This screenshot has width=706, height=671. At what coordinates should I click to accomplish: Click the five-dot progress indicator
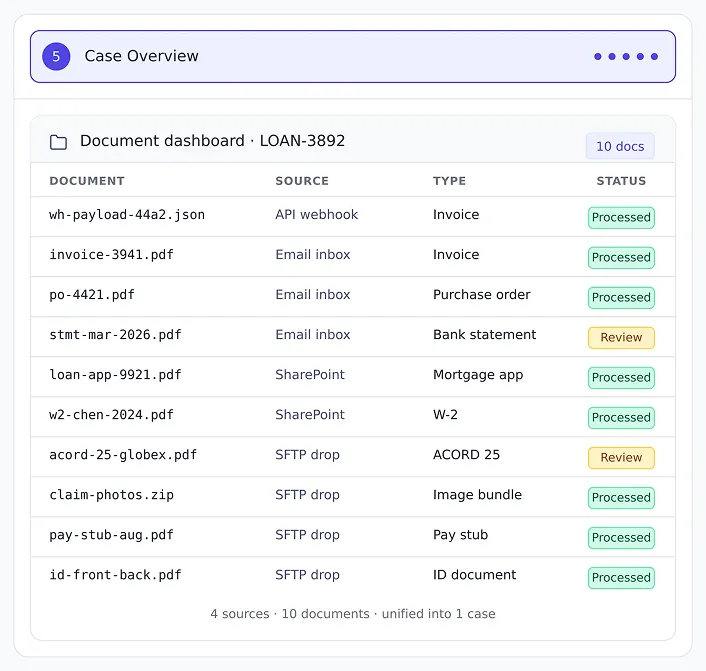click(626, 56)
